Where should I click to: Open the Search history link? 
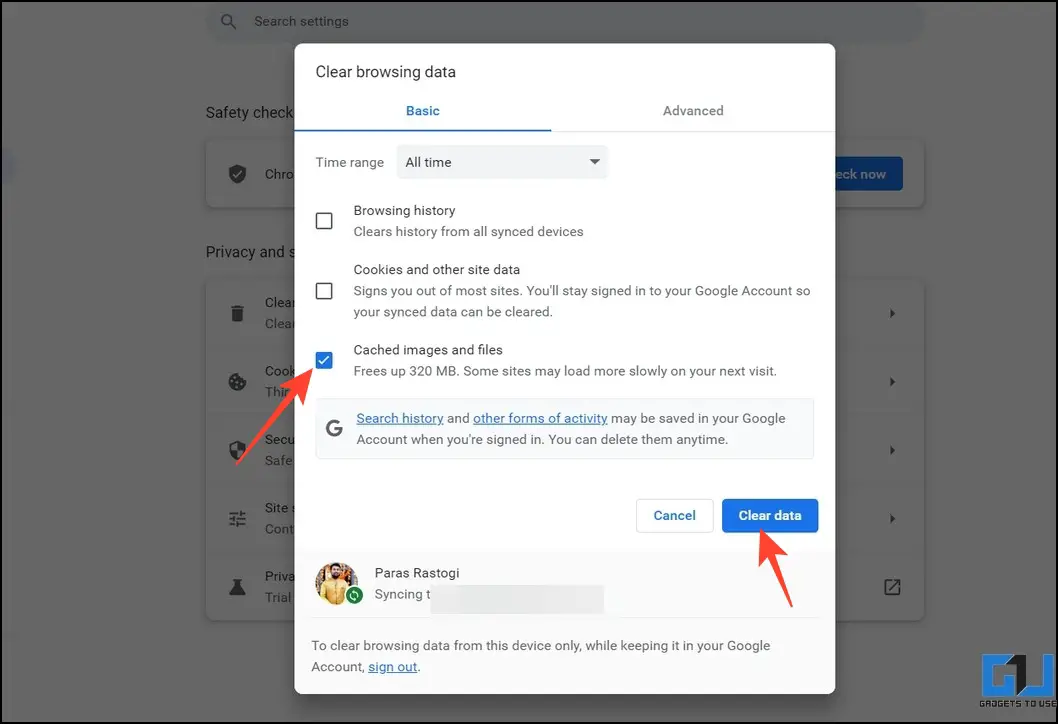point(399,418)
